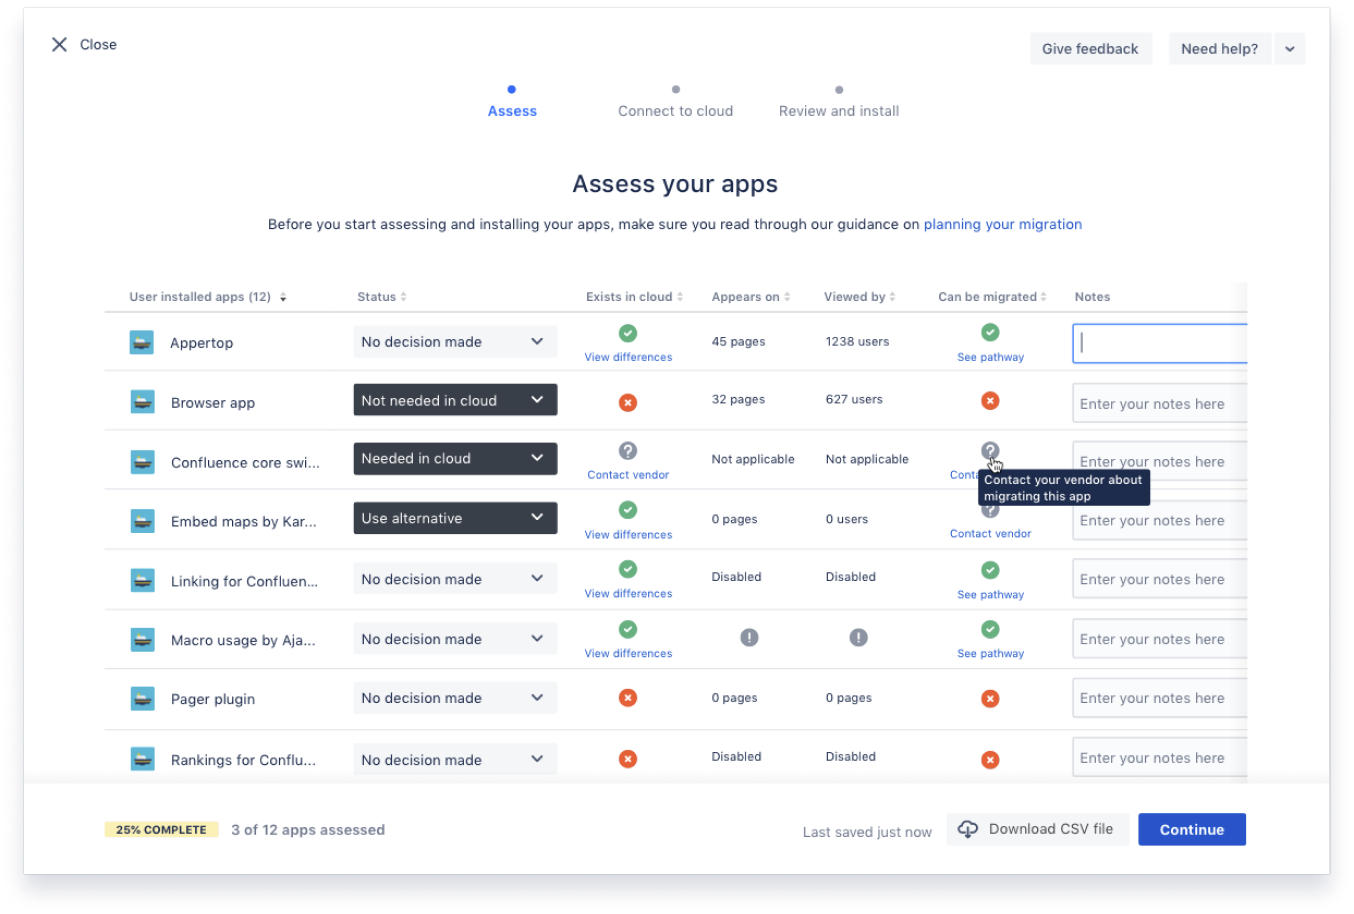Click Browser app's Can be migrated red cross
The width and height of the screenshot is (1354, 914).
click(990, 400)
